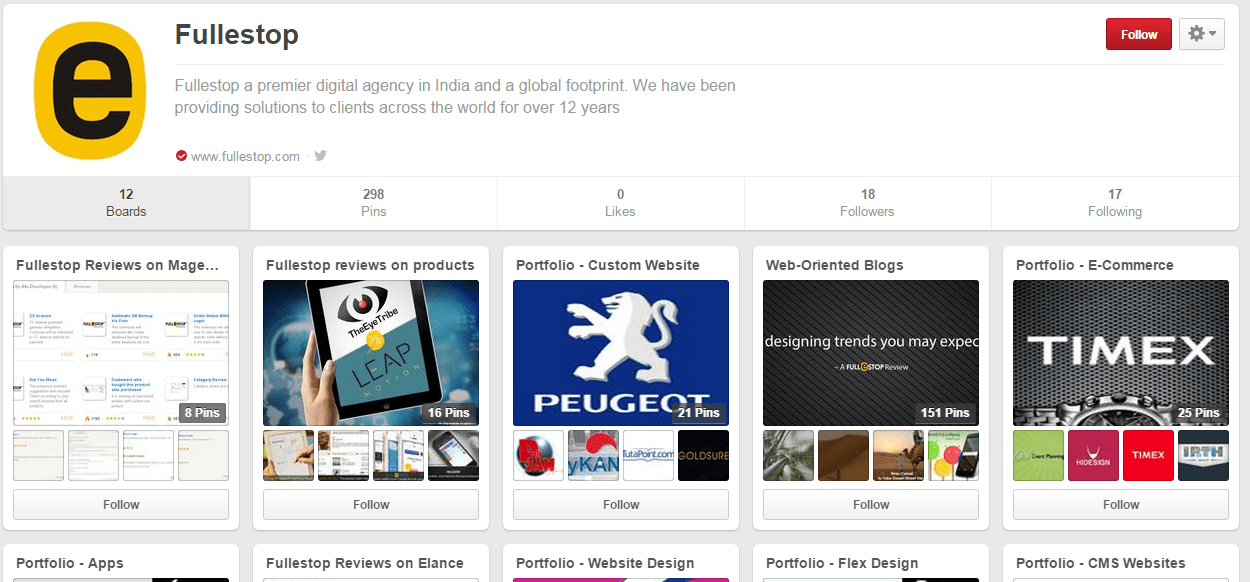
Task: Select the 12 Boards tab
Action: (x=126, y=203)
